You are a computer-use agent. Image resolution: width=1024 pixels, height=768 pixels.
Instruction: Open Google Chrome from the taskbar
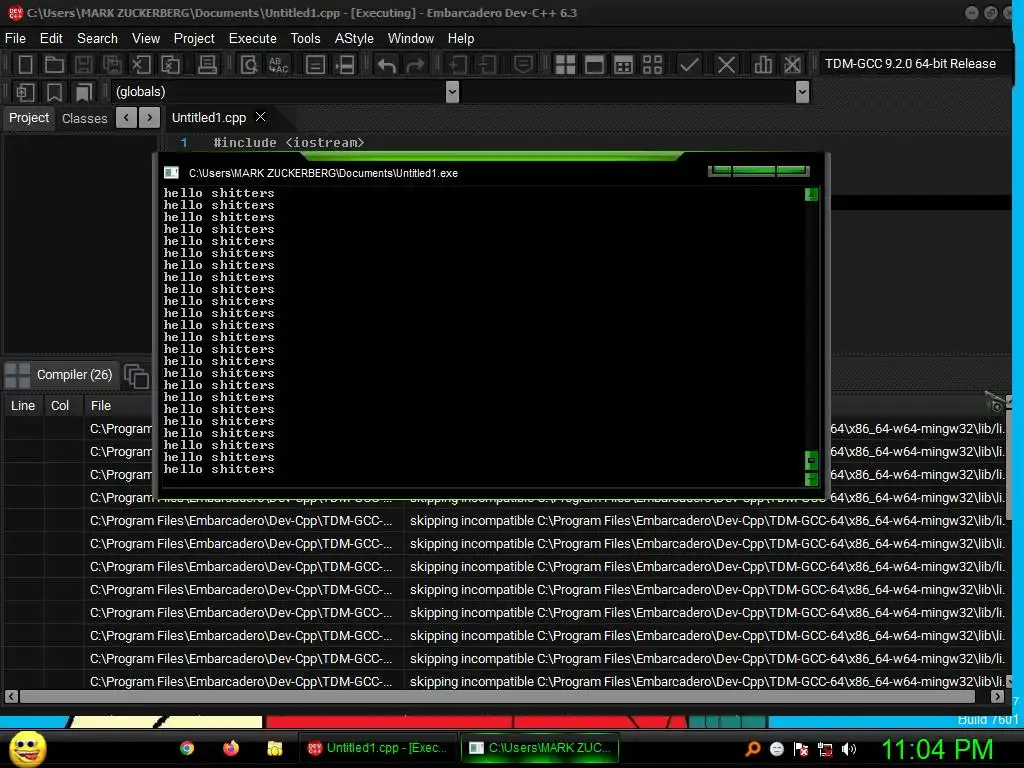tap(187, 748)
